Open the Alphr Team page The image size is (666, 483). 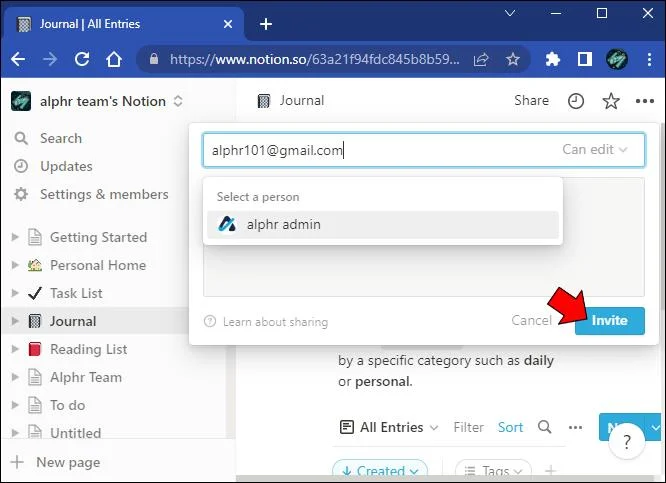(x=86, y=377)
